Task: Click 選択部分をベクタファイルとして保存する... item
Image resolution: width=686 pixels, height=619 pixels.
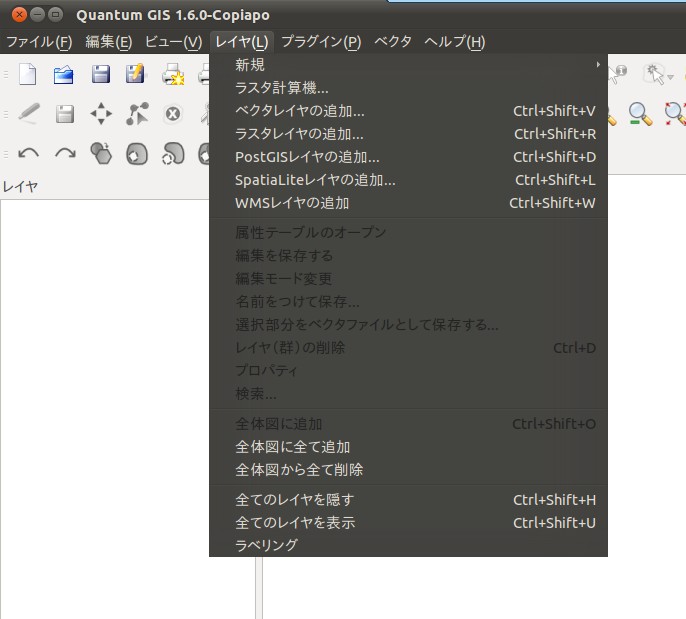Action: pos(408,325)
